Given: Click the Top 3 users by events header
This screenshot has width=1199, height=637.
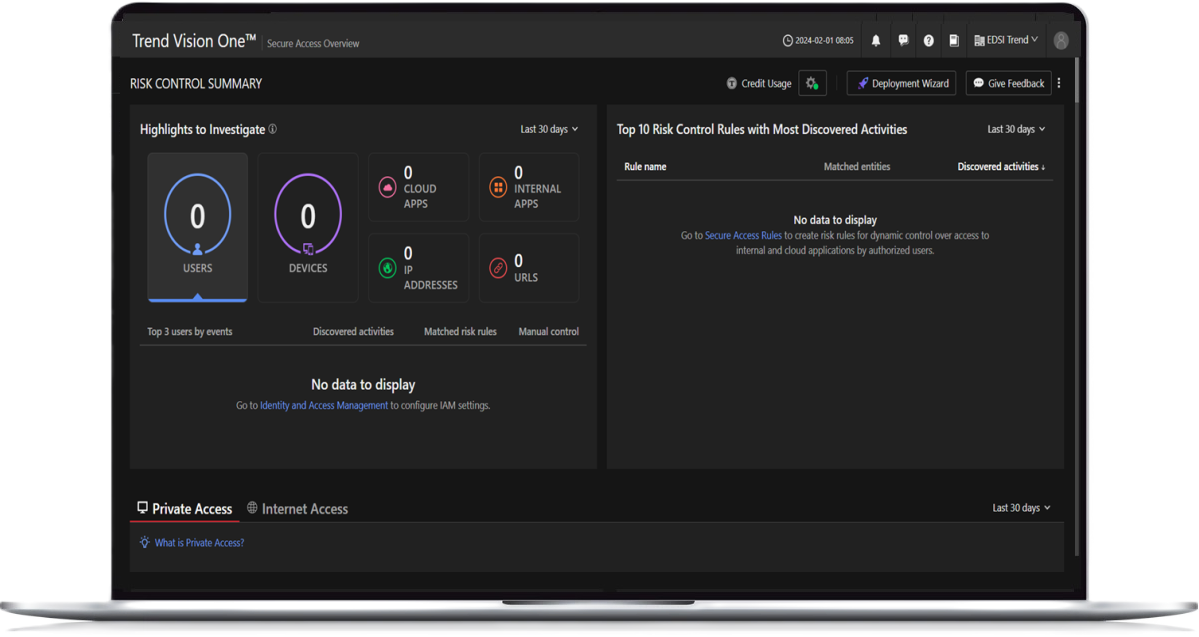Looking at the screenshot, I should point(190,332).
